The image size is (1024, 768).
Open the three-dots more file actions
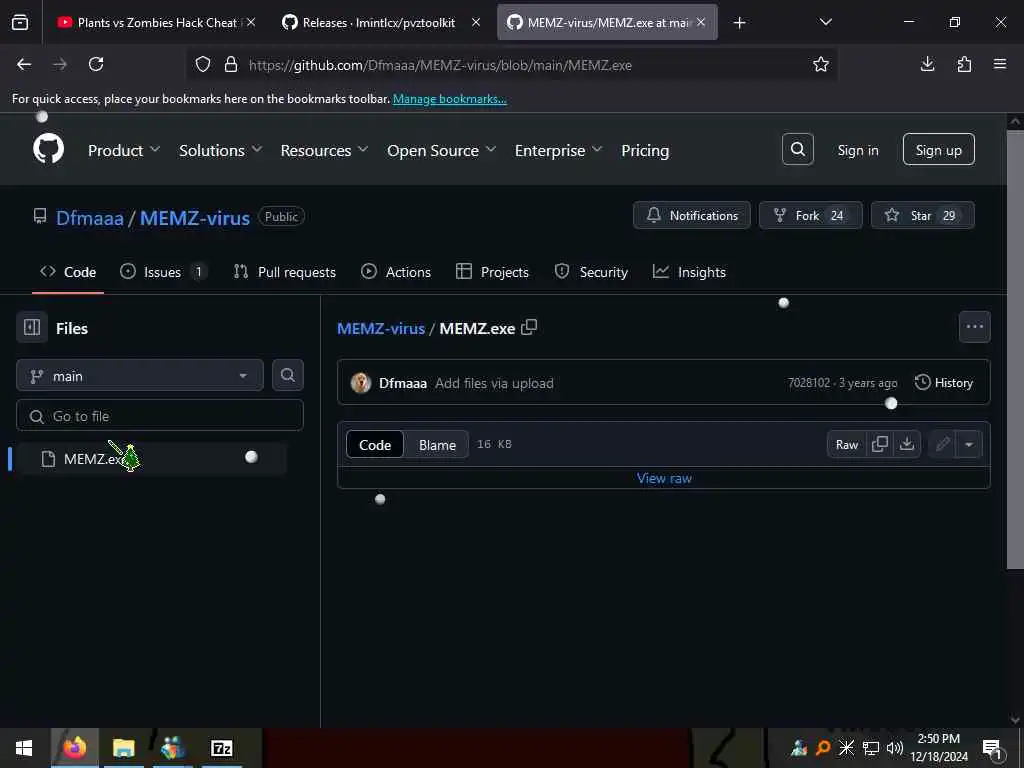[x=974, y=327]
